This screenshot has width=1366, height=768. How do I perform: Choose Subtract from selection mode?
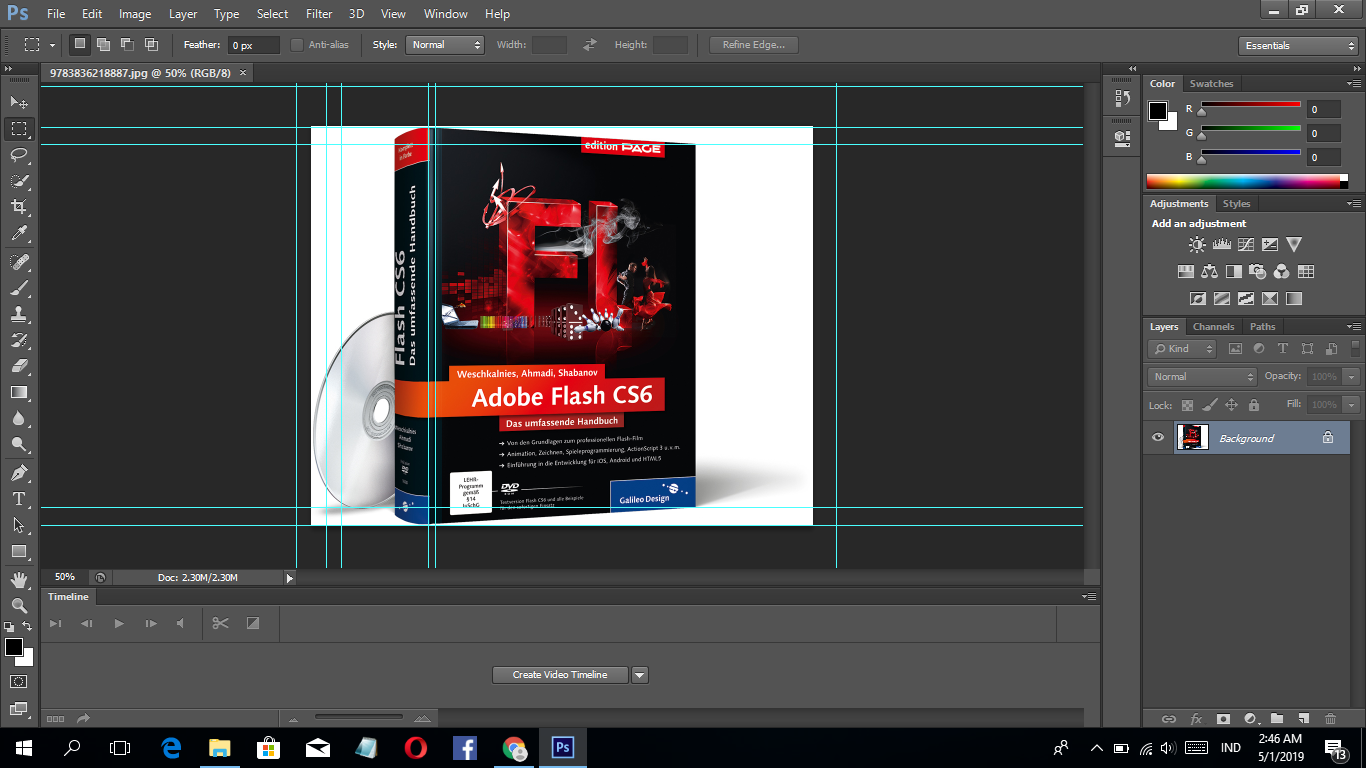click(x=127, y=44)
